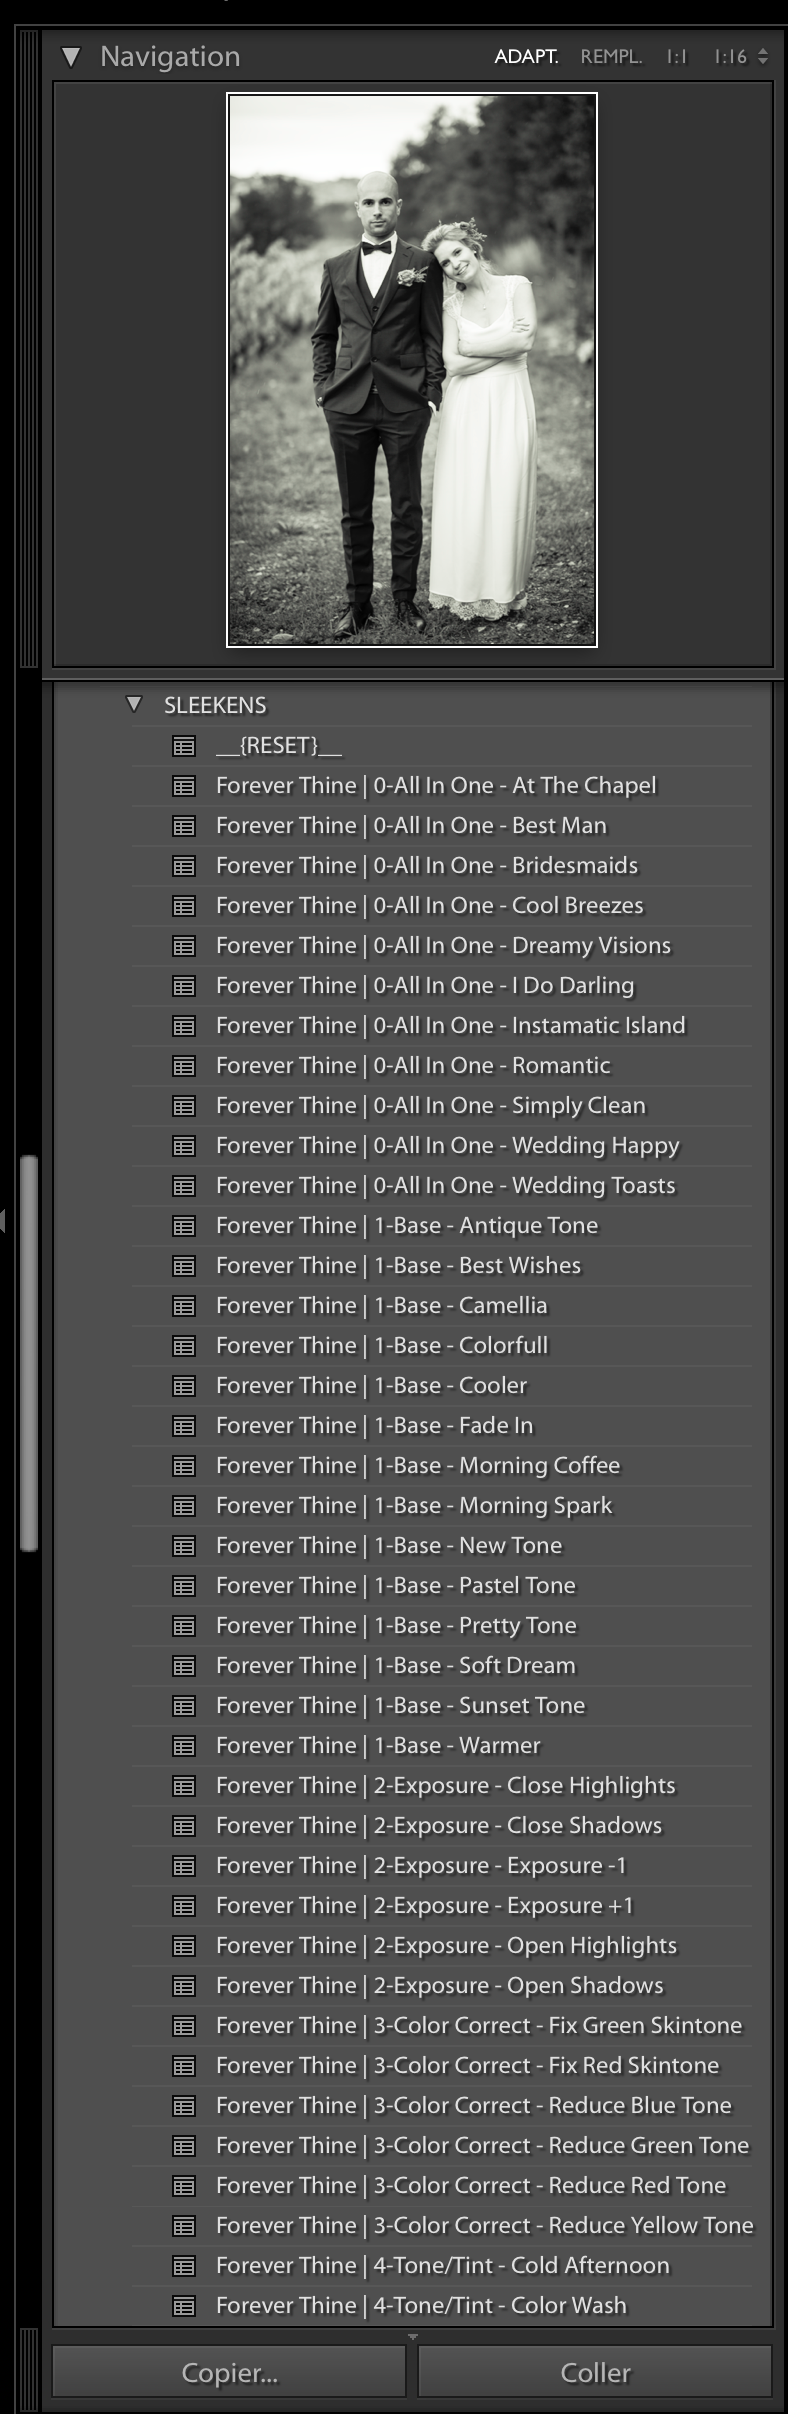The image size is (788, 2414).
Task: Click the icon beside Pretty Tone preset
Action: tap(184, 1626)
